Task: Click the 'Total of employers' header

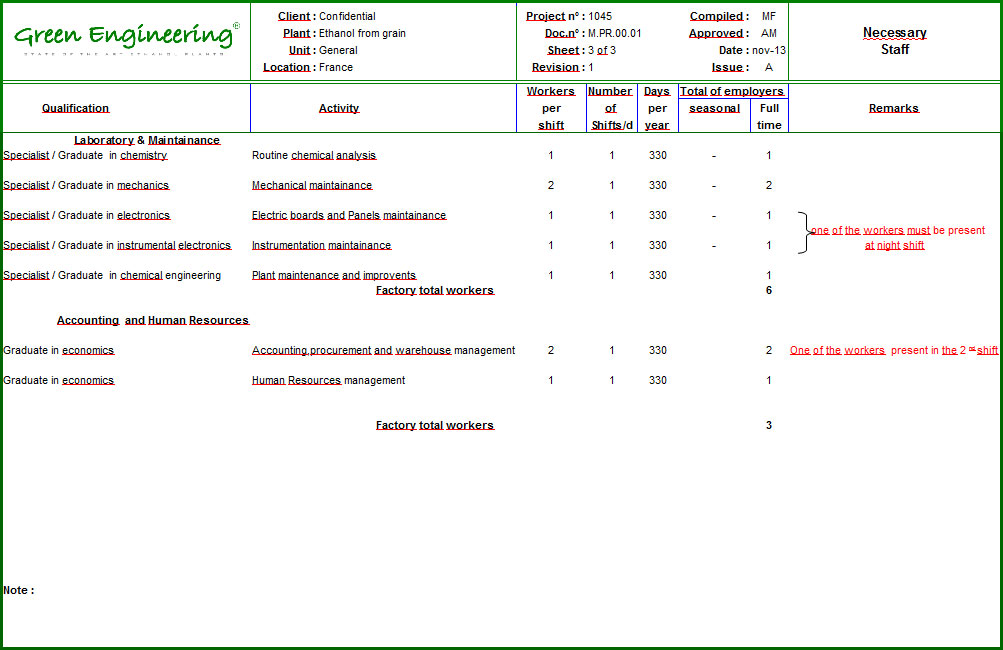Action: 732,91
